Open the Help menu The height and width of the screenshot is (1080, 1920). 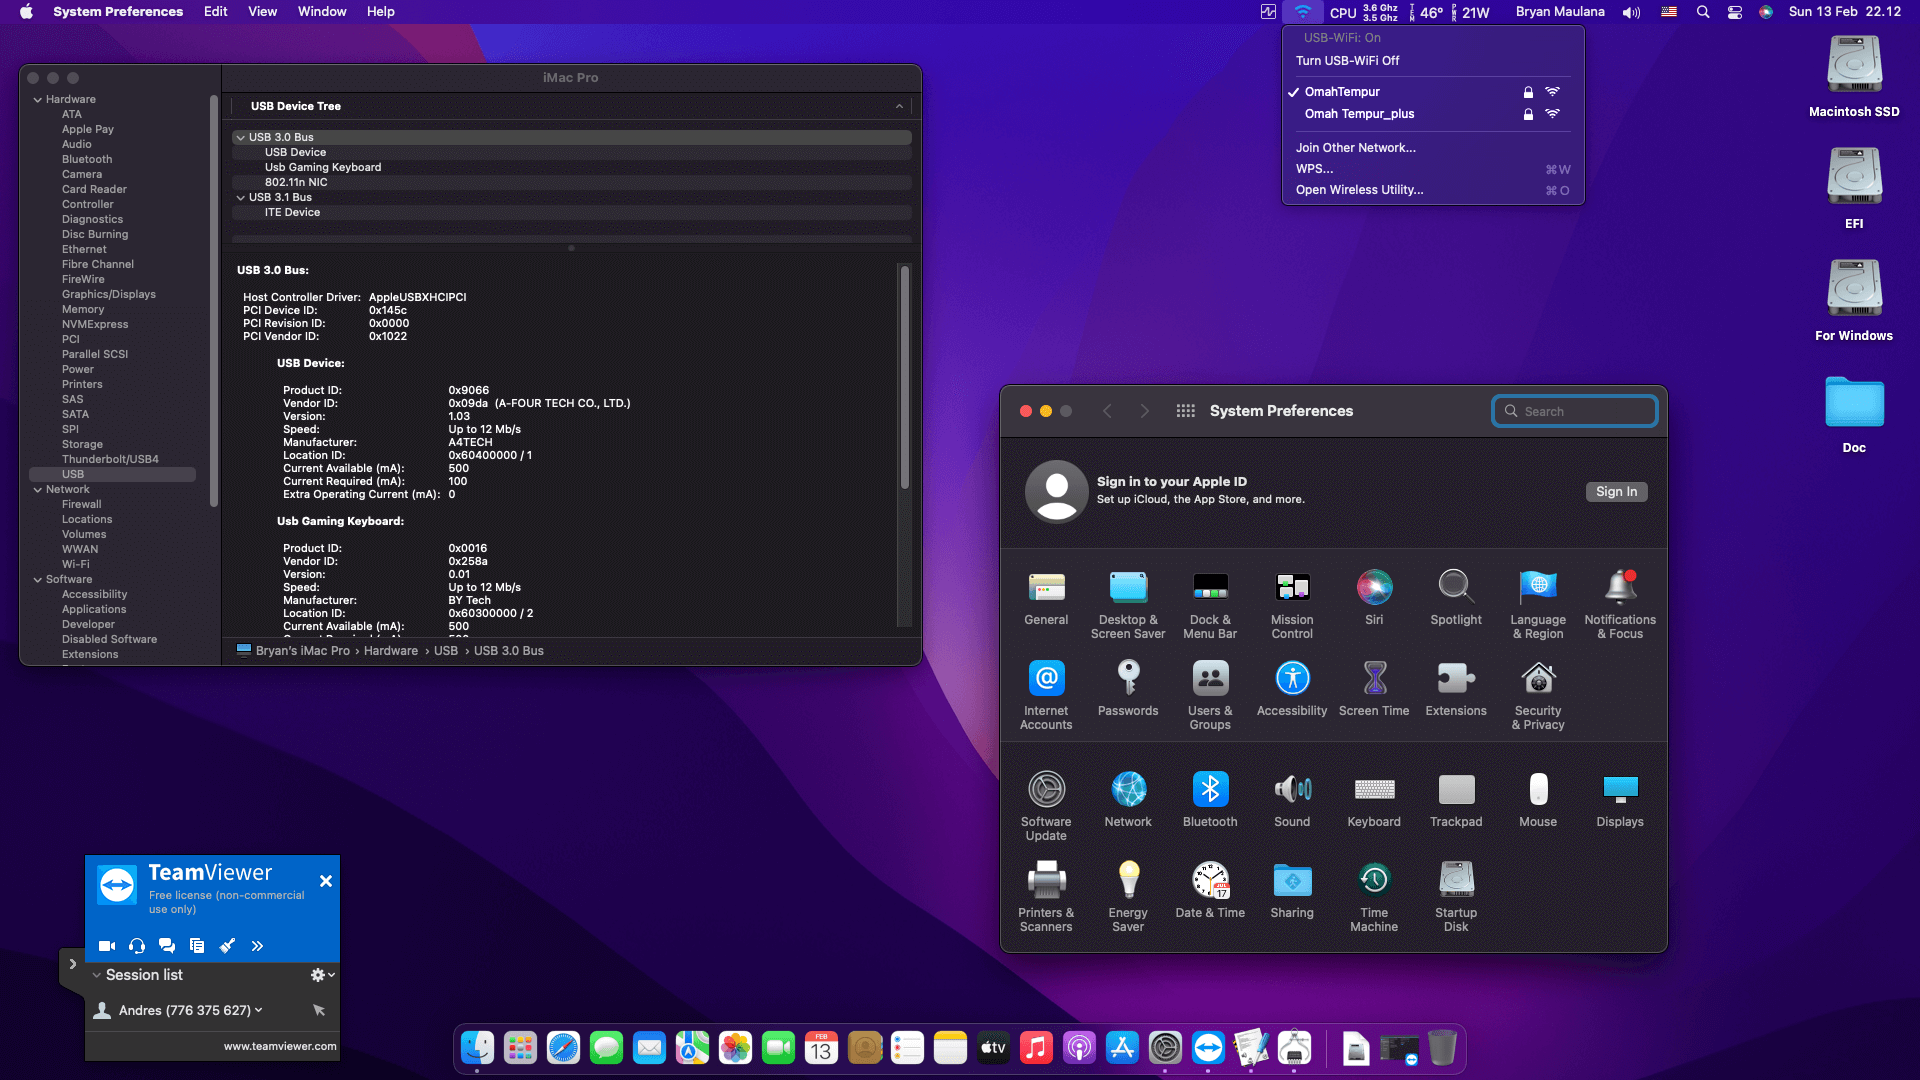(x=380, y=12)
